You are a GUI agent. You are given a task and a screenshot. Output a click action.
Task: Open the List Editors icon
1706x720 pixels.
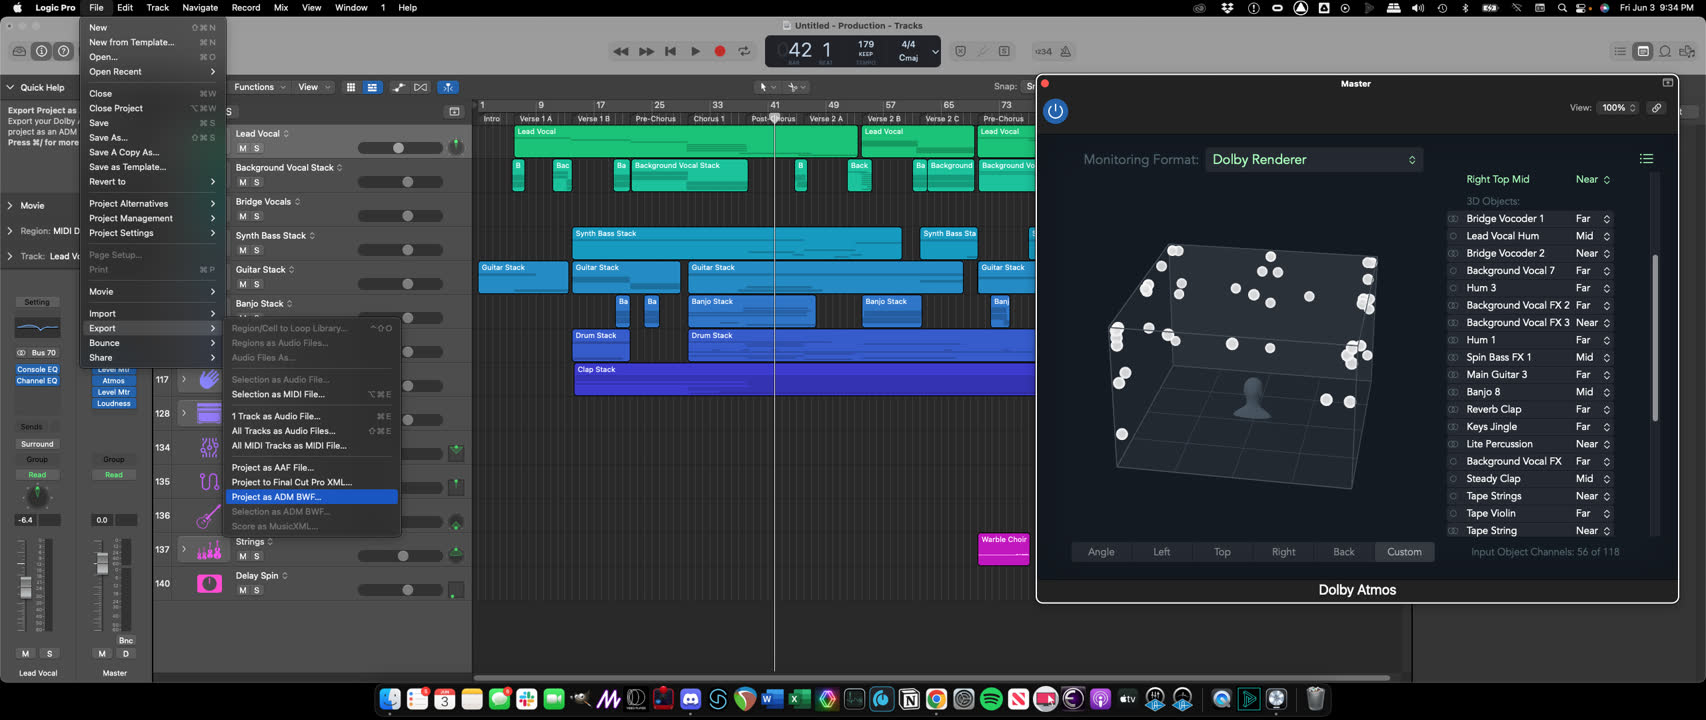click(x=1620, y=51)
